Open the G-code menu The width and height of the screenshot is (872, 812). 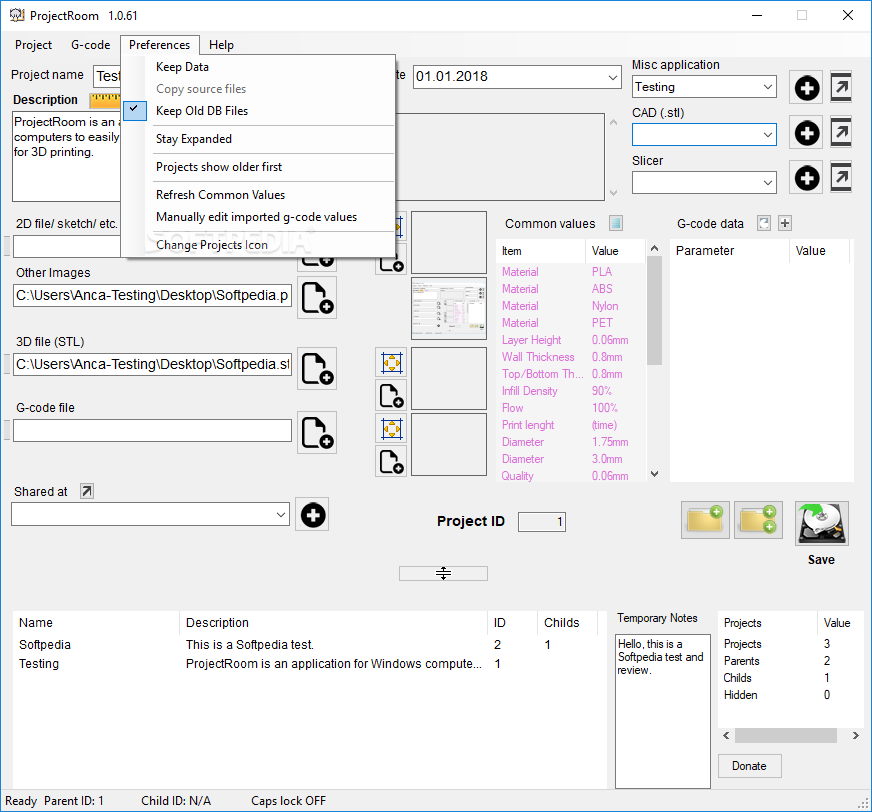91,45
